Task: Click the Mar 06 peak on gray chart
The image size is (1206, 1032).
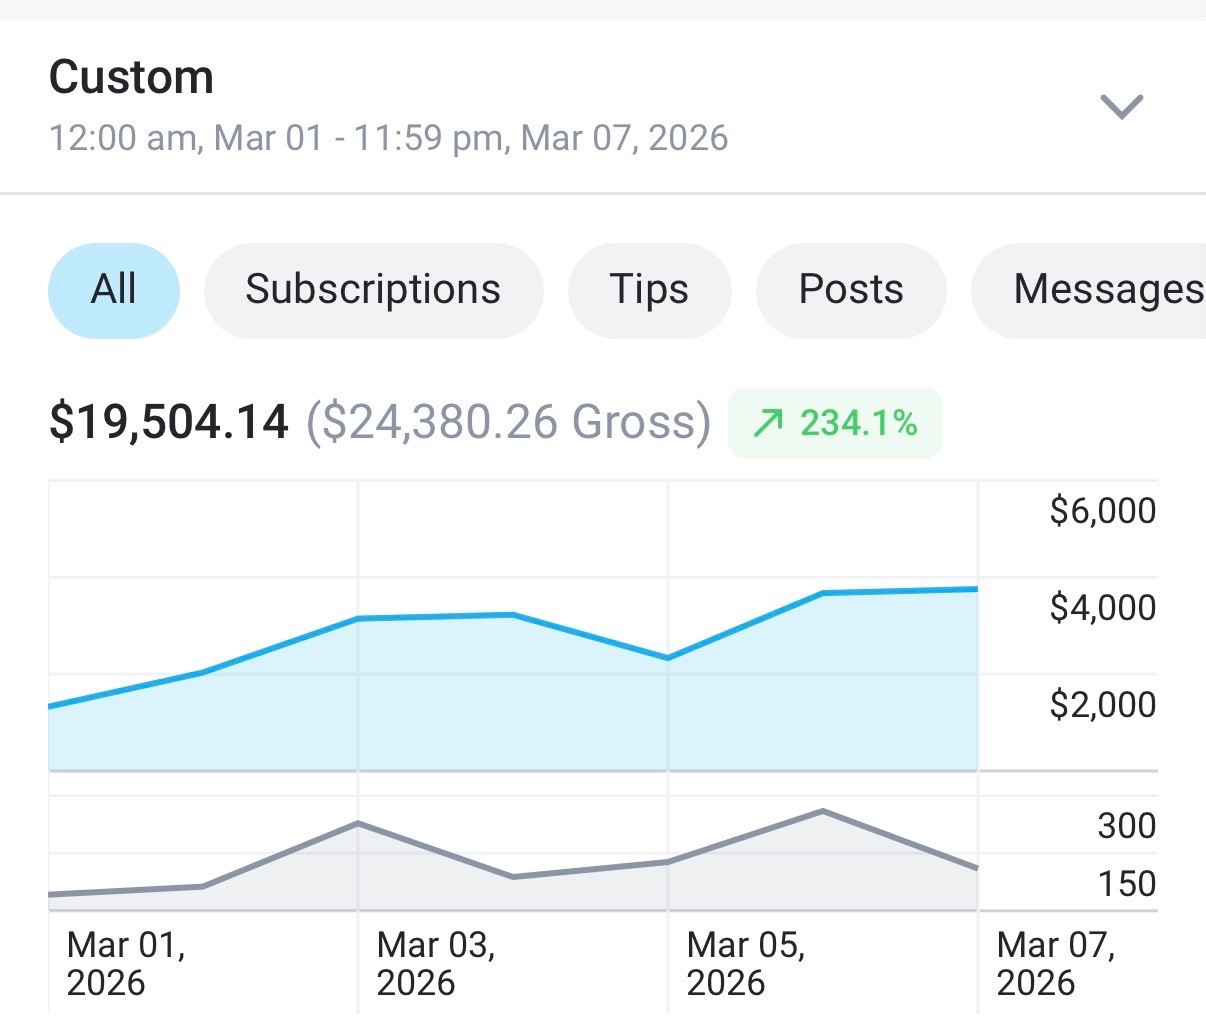Action: pyautogui.click(x=822, y=810)
